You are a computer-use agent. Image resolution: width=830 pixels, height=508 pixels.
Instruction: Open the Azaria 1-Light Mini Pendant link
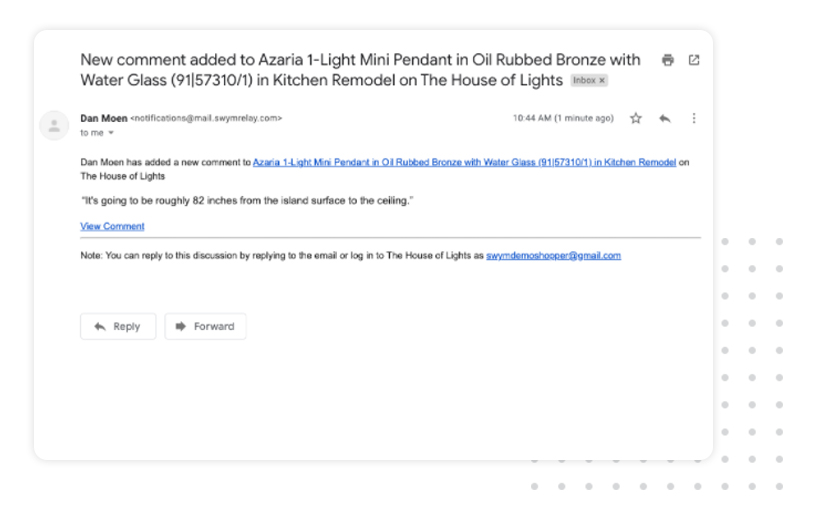pos(464,162)
